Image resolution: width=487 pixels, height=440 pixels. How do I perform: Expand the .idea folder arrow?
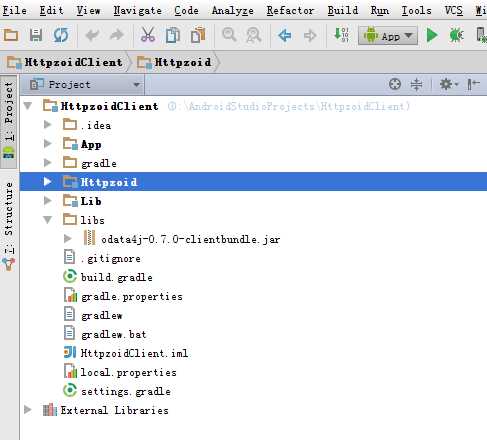pos(48,125)
